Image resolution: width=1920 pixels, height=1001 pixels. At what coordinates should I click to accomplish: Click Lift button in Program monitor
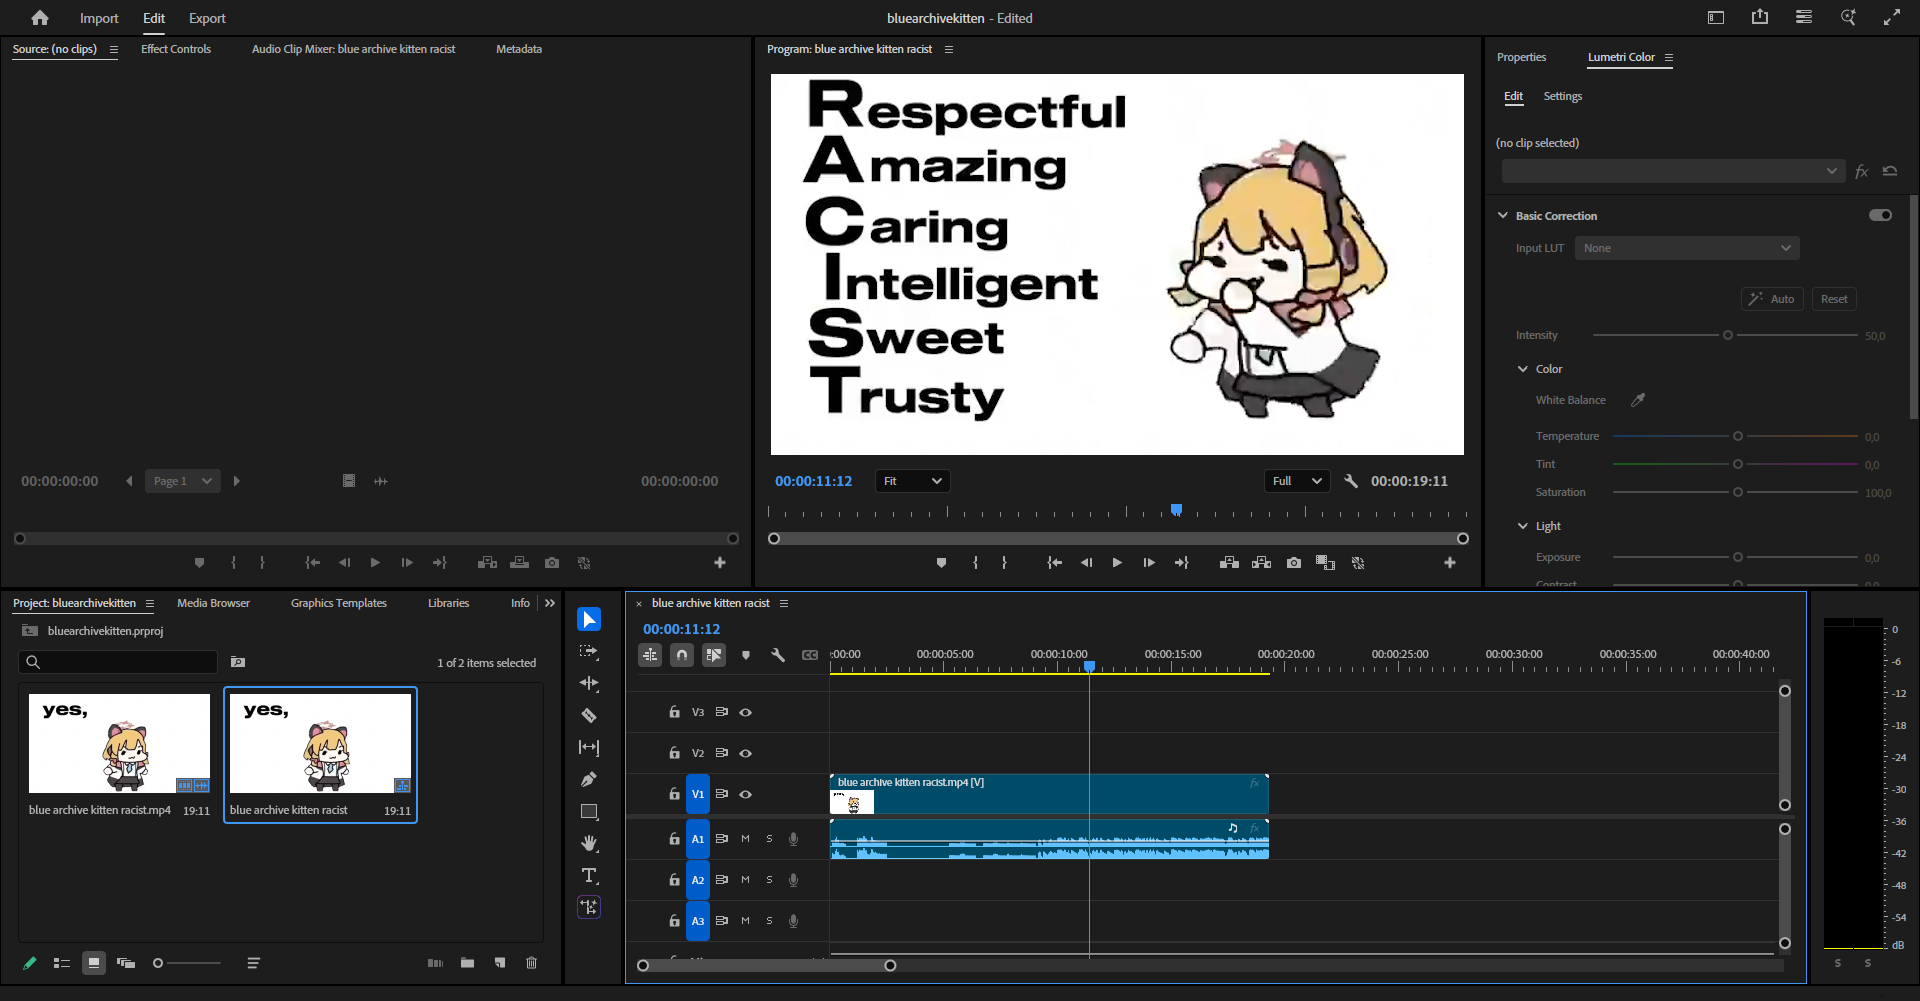point(1230,563)
